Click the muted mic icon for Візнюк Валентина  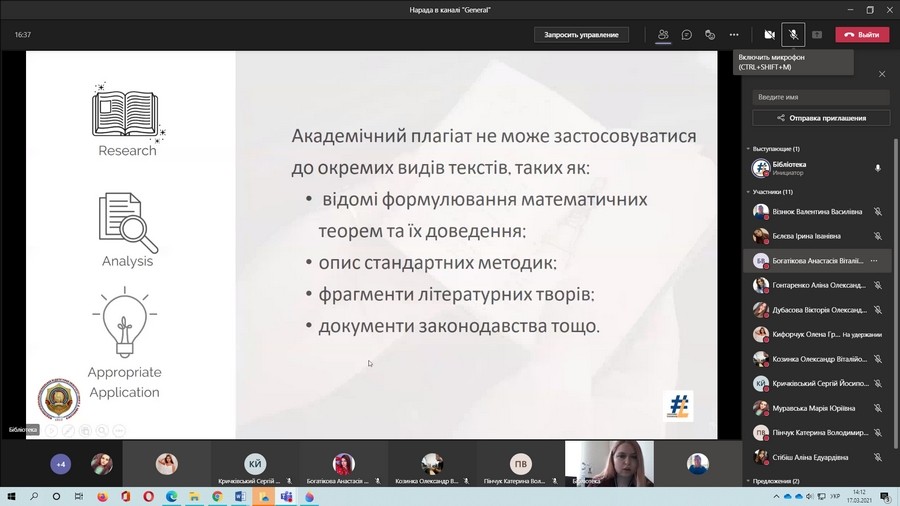877,211
